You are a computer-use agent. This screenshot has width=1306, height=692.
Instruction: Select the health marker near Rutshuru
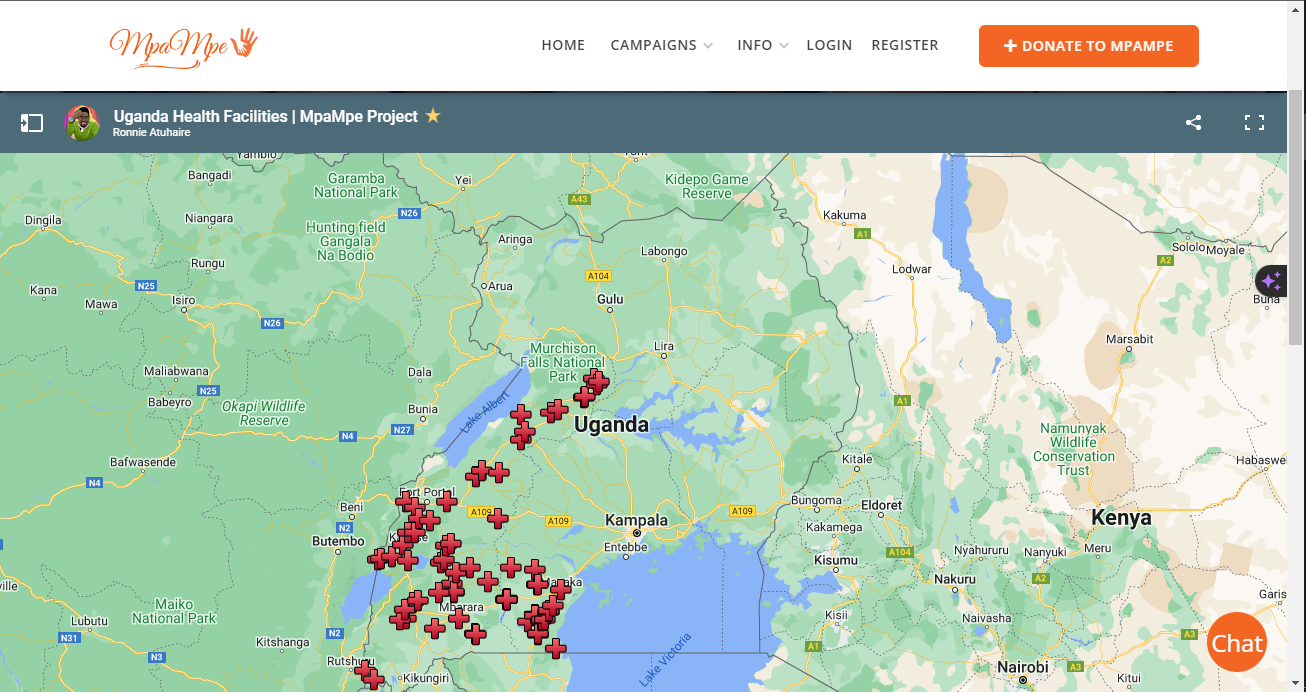[x=366, y=669]
